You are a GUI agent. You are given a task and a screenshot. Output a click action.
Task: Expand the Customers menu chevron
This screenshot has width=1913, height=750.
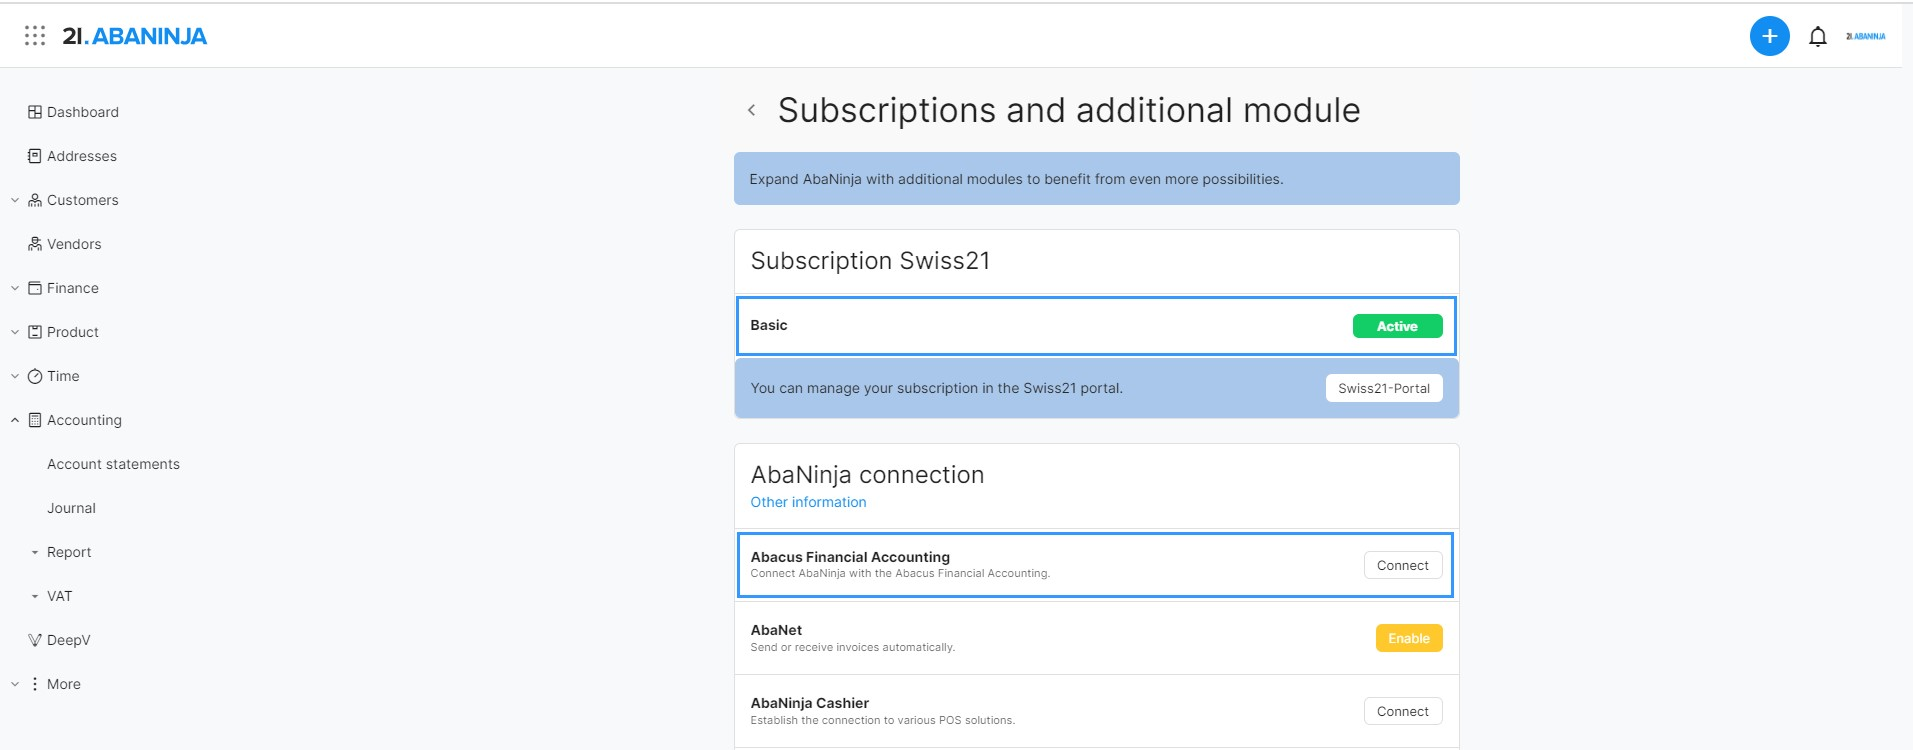pyautogui.click(x=15, y=200)
